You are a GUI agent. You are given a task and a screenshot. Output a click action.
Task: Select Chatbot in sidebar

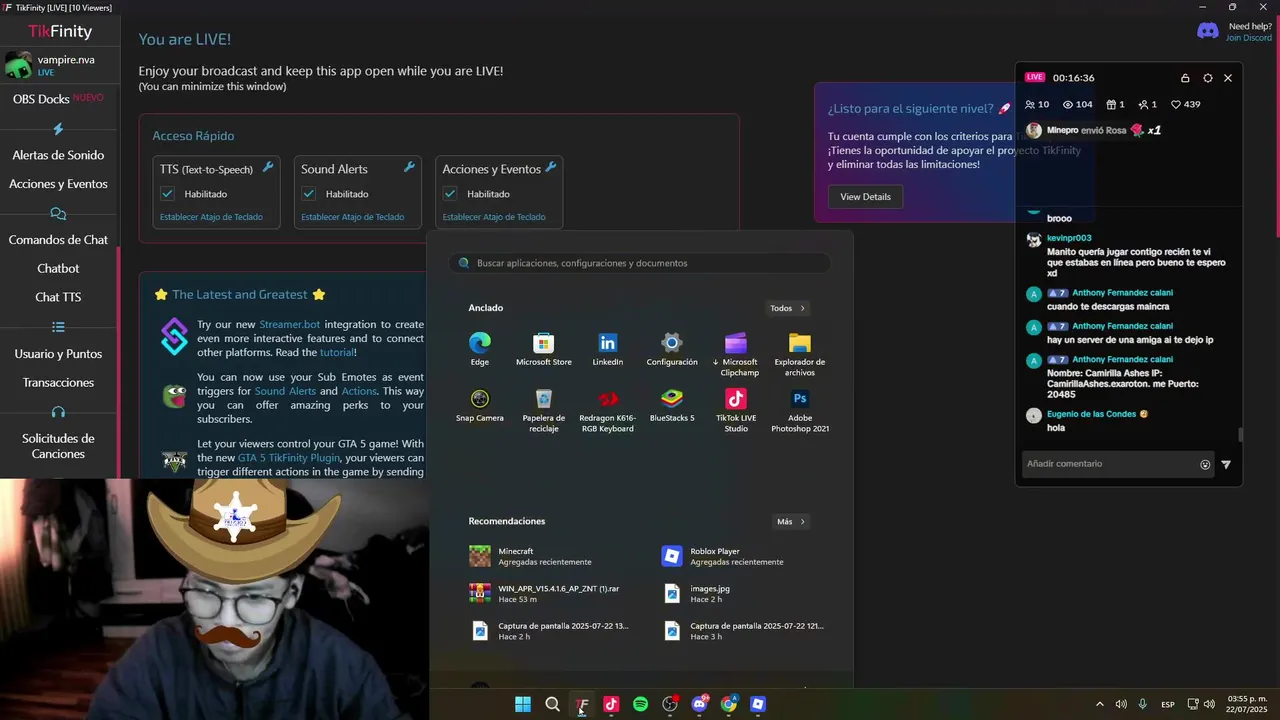[58, 268]
